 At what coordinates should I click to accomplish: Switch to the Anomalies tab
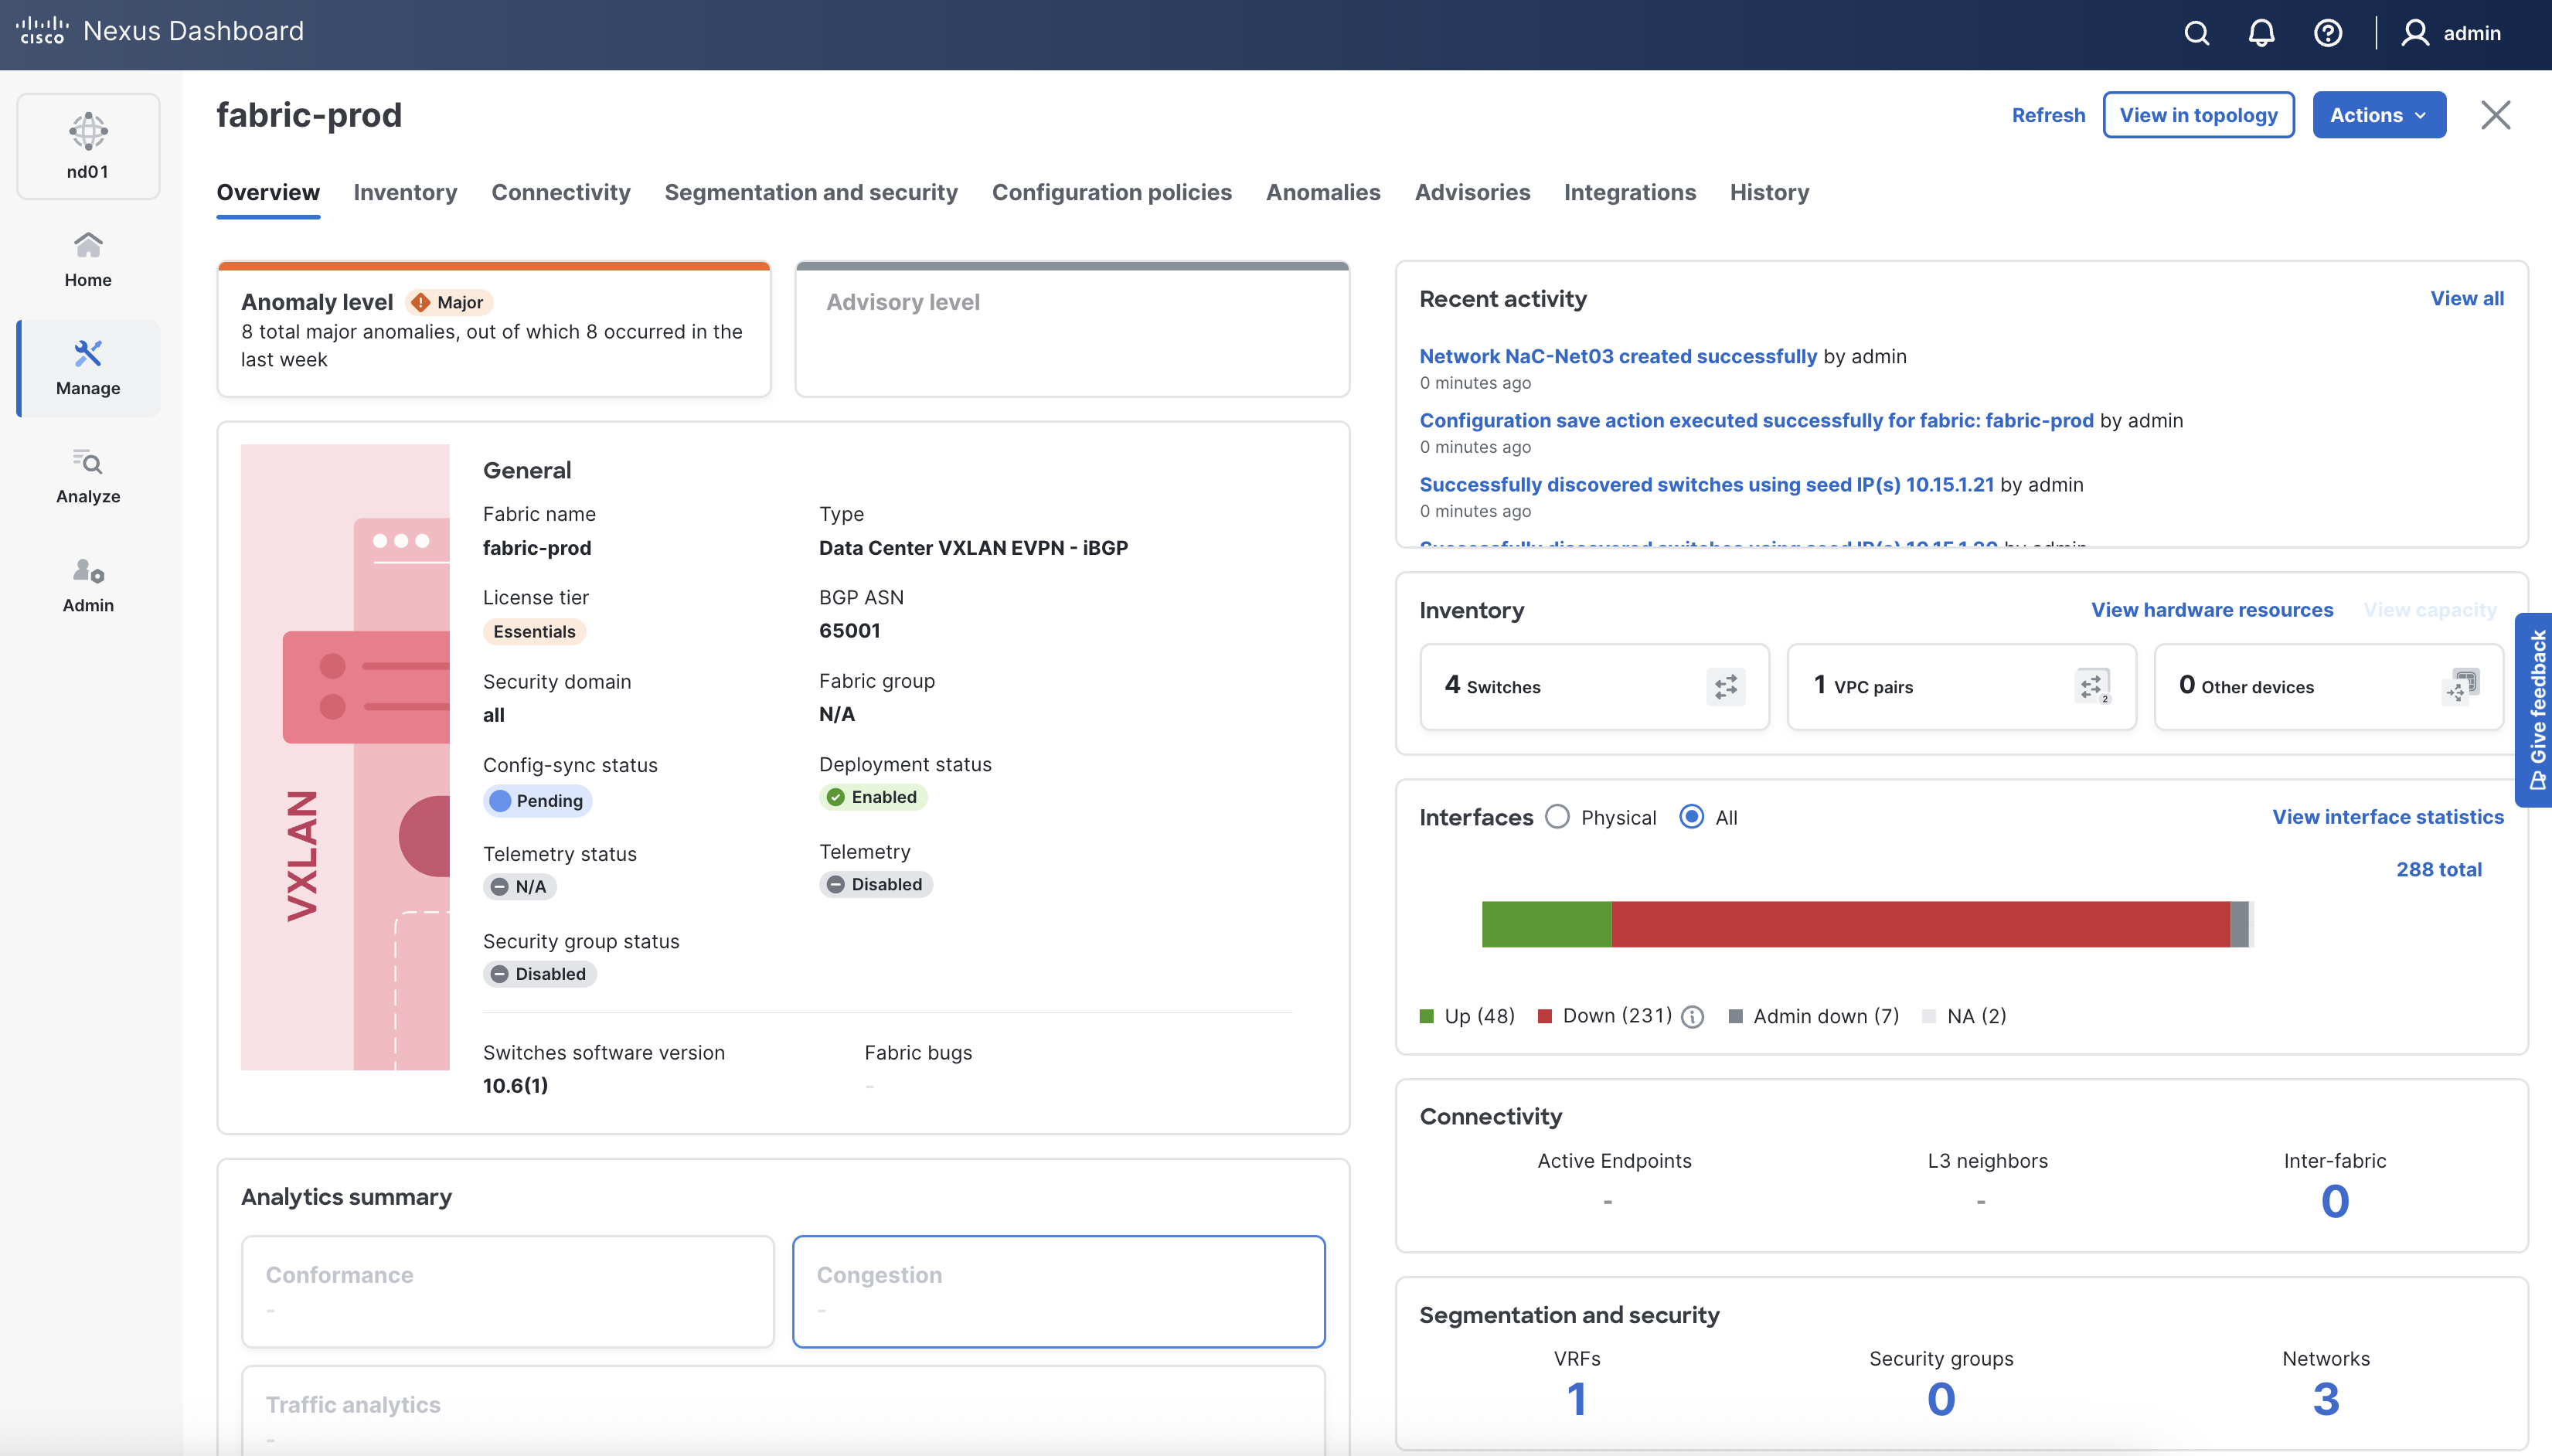1322,192
